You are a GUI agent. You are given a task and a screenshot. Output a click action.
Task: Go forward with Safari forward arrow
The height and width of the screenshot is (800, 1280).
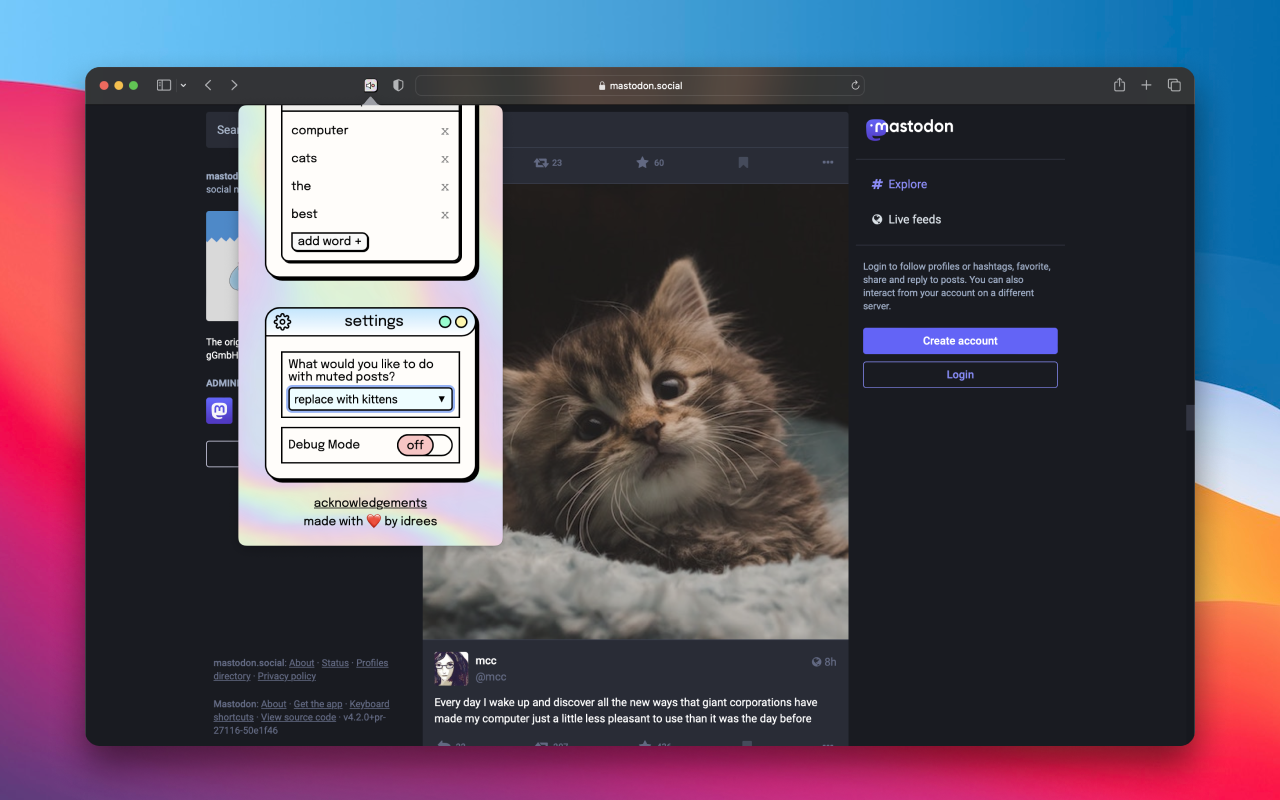pos(234,86)
